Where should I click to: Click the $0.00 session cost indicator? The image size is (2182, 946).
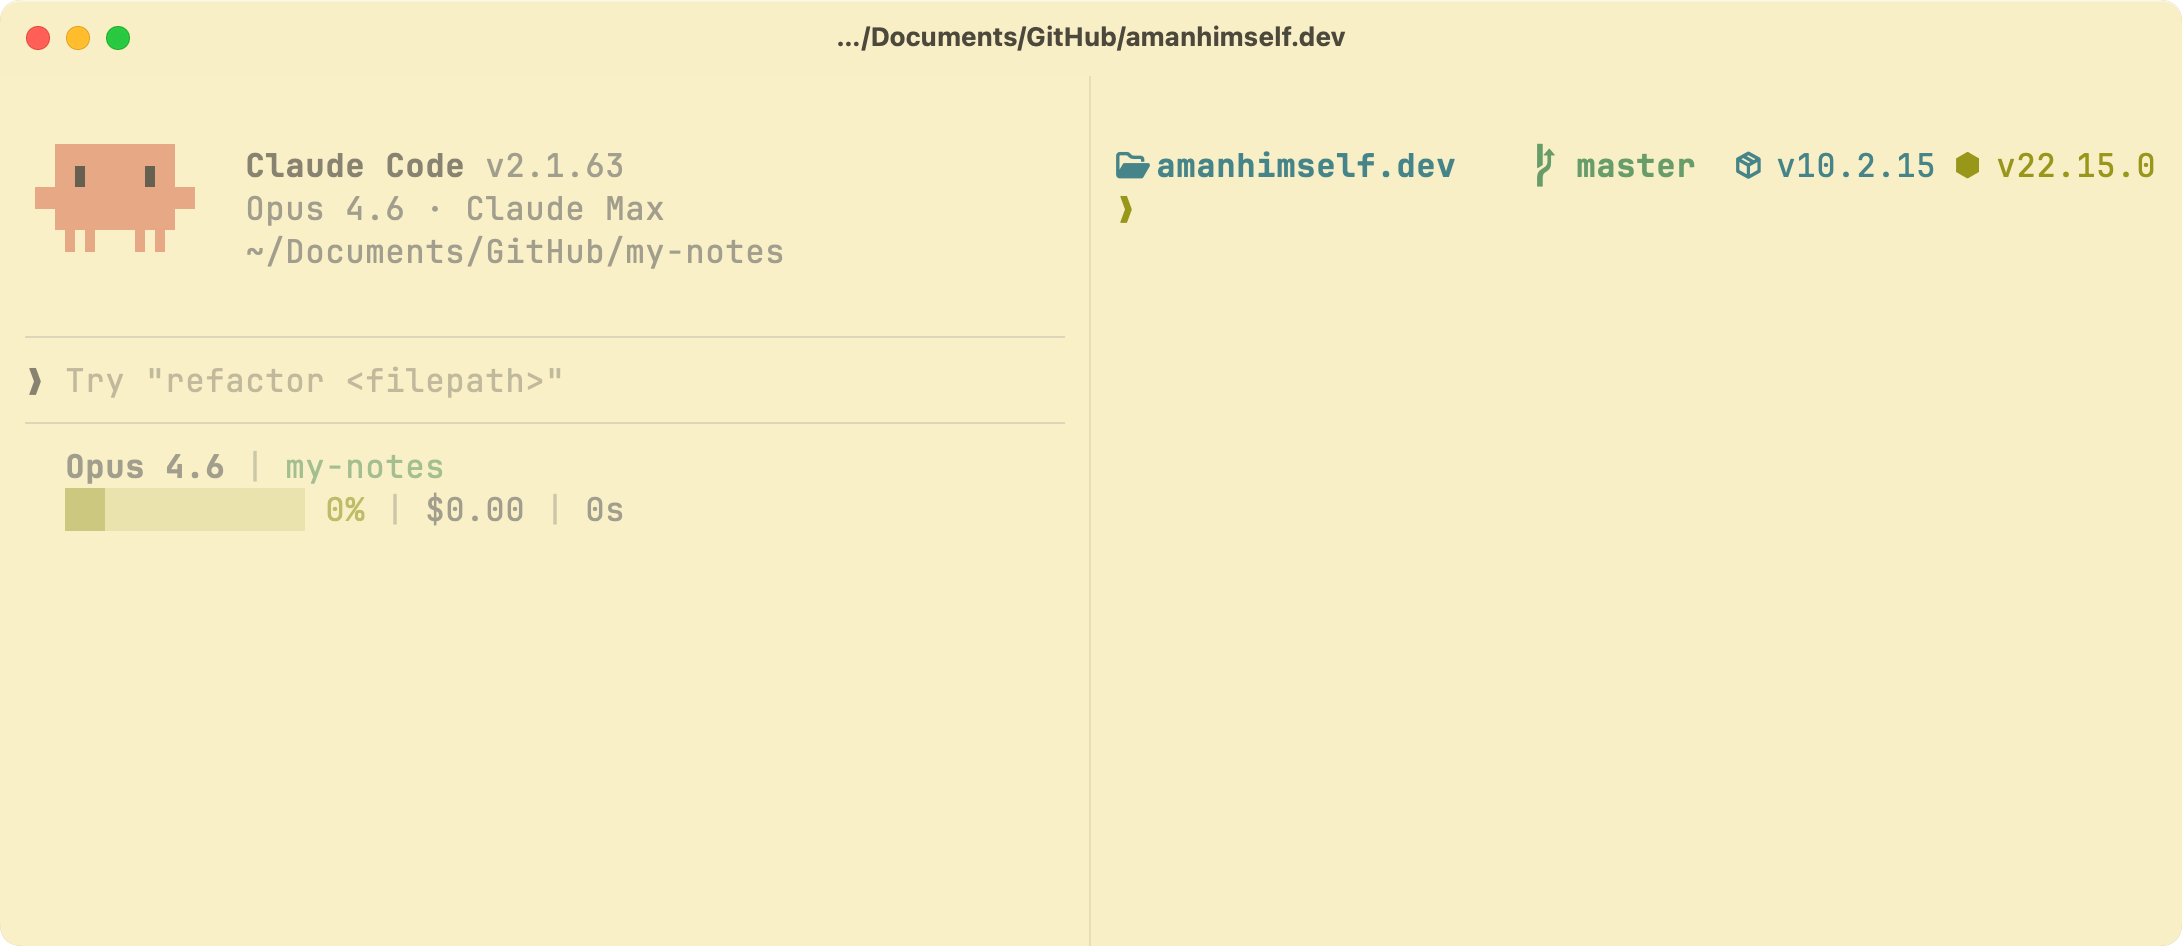[x=474, y=510]
